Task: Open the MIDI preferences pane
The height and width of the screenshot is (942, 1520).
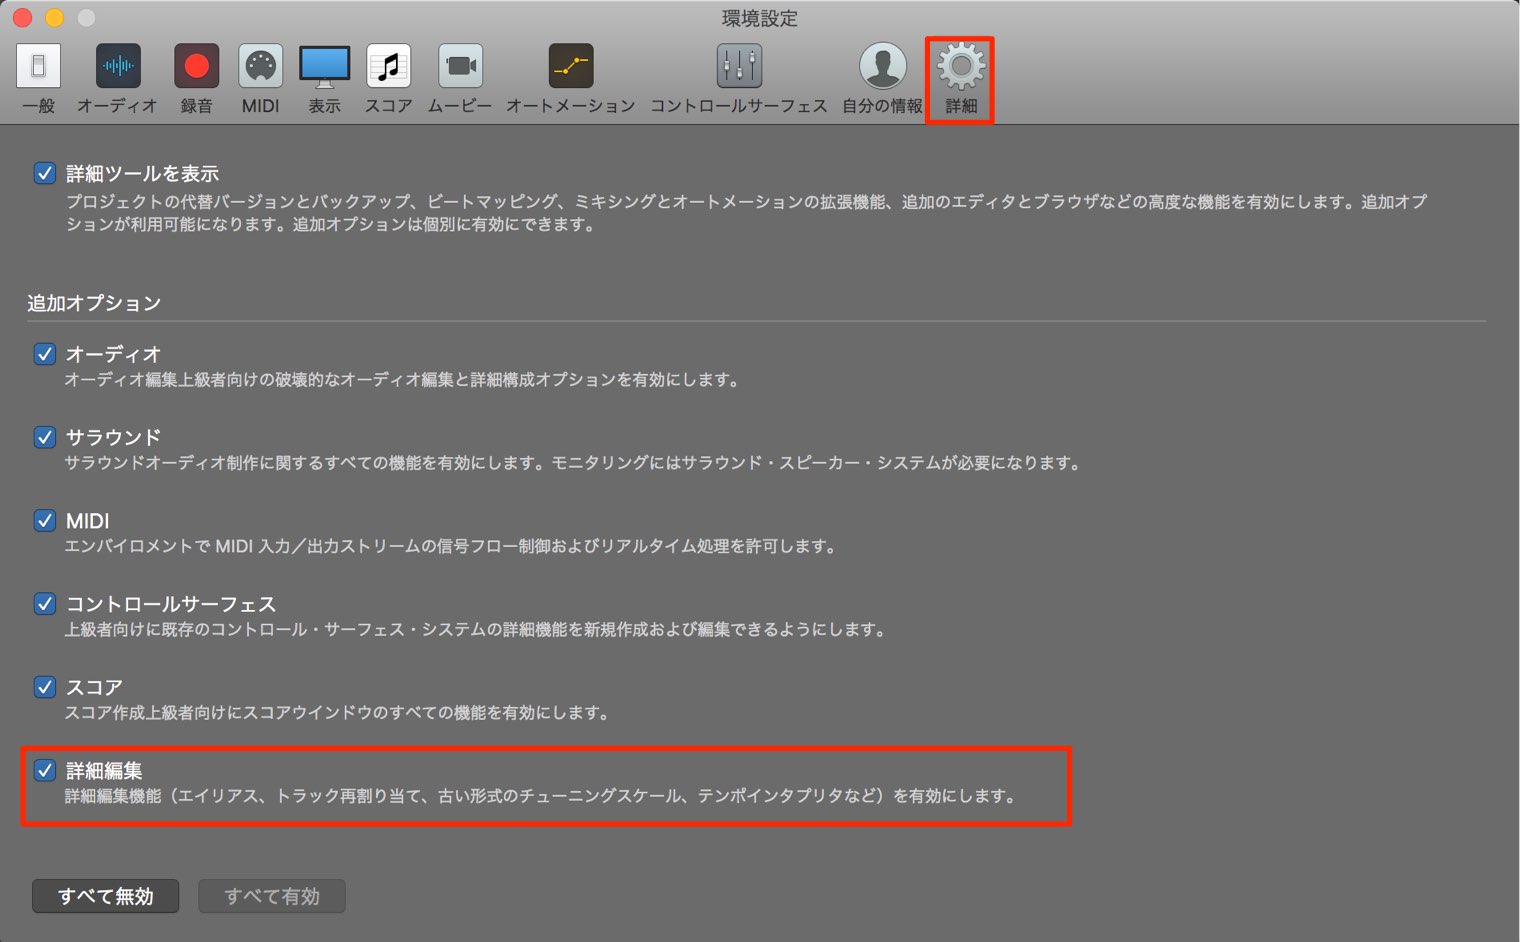Action: click(260, 79)
